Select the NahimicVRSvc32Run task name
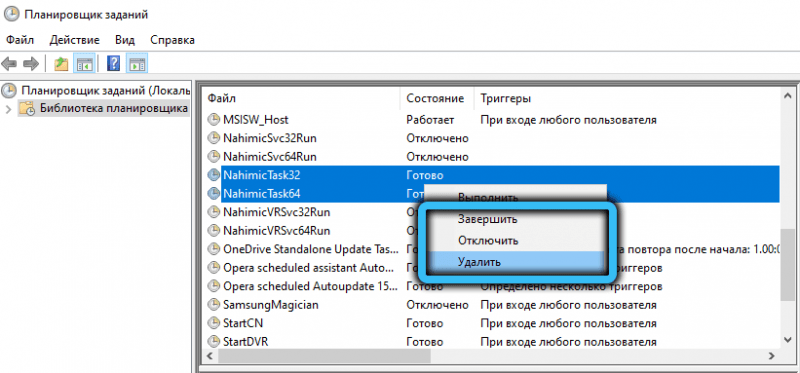Screen dimensions: 800x373 [277, 212]
